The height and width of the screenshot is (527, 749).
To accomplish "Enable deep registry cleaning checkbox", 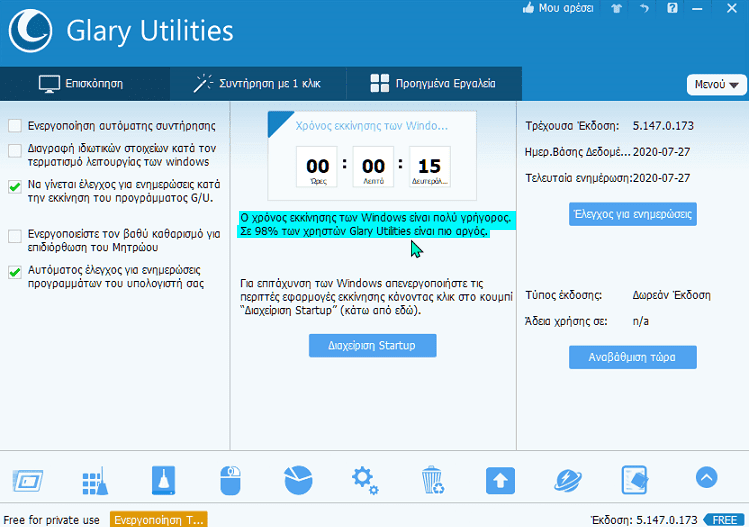I will (x=15, y=236).
